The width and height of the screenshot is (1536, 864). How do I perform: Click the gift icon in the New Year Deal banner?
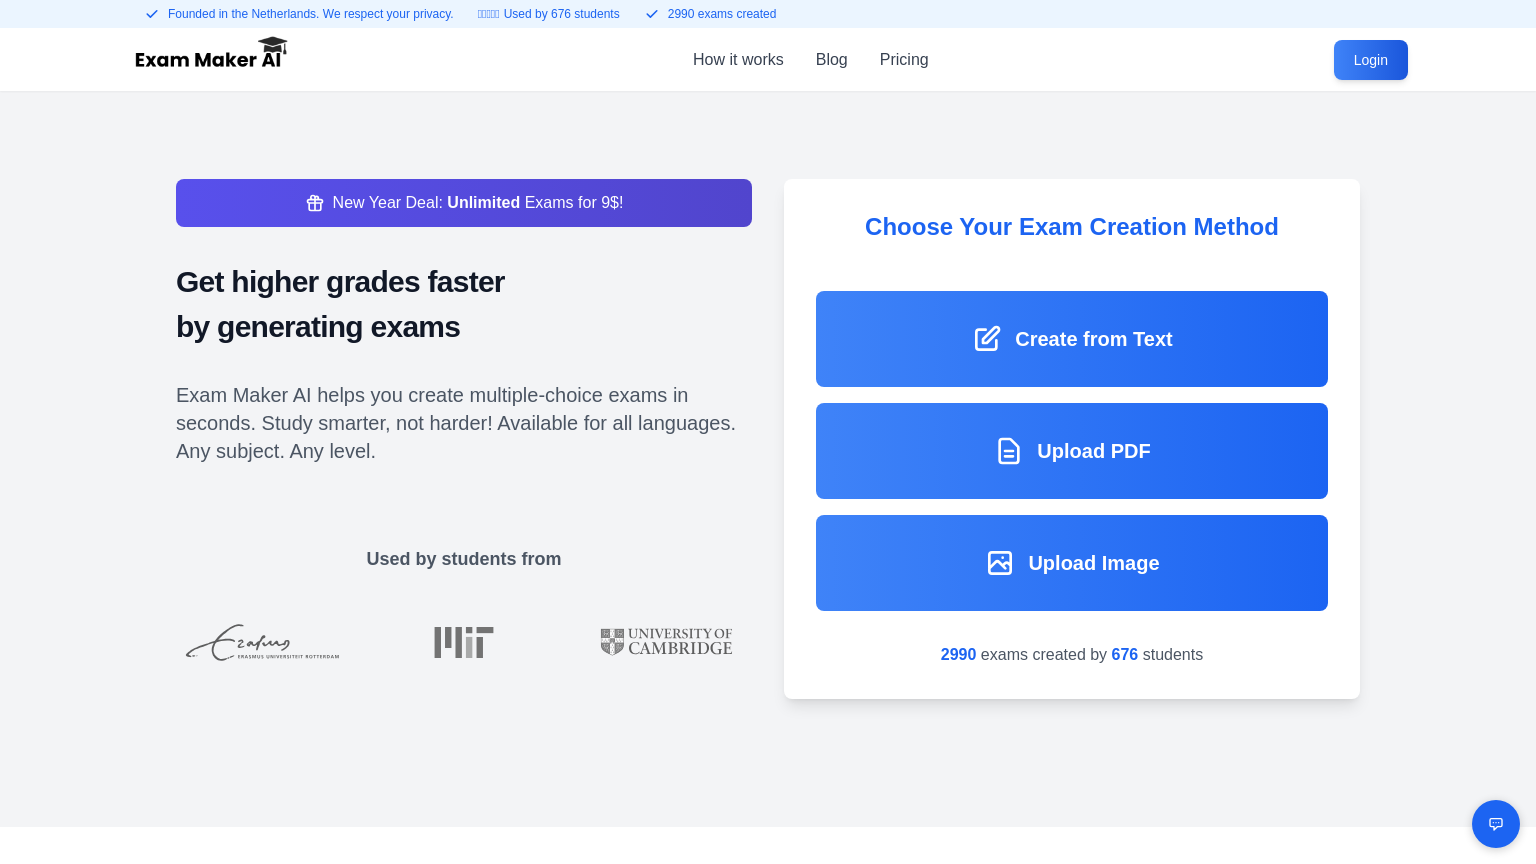(315, 203)
